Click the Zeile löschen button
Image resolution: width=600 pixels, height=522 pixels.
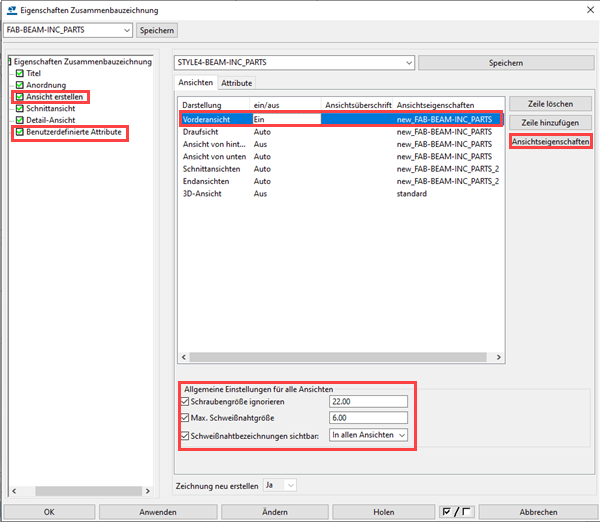pos(550,104)
